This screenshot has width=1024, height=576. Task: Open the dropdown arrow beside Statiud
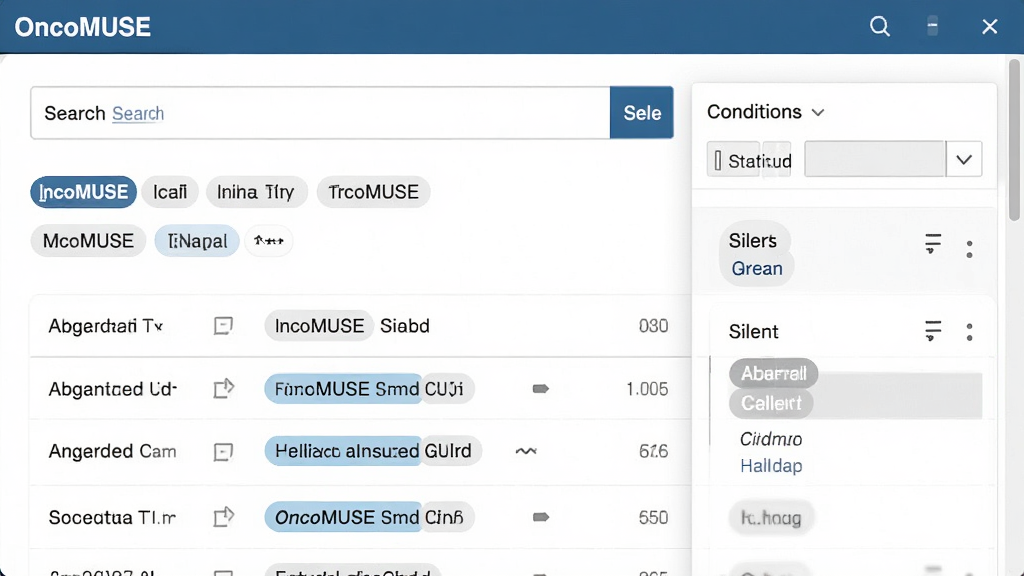tap(964, 159)
